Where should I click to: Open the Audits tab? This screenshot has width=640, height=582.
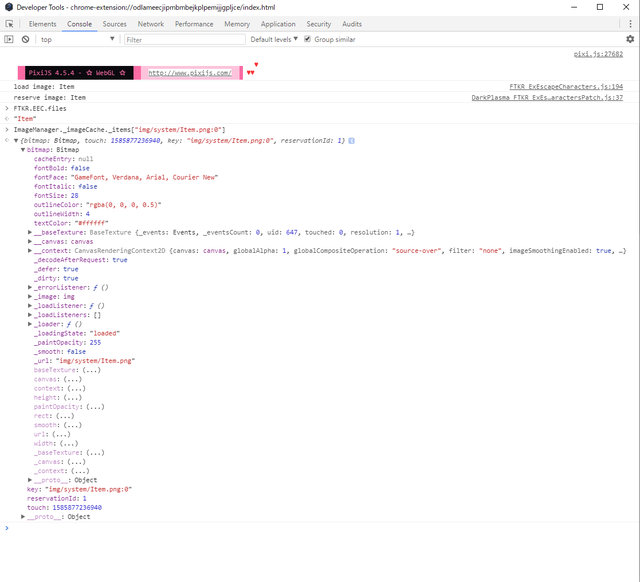point(352,24)
